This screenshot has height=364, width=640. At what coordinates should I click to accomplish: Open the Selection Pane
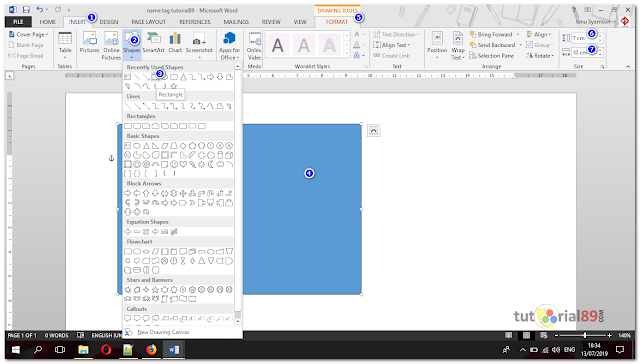[x=491, y=55]
